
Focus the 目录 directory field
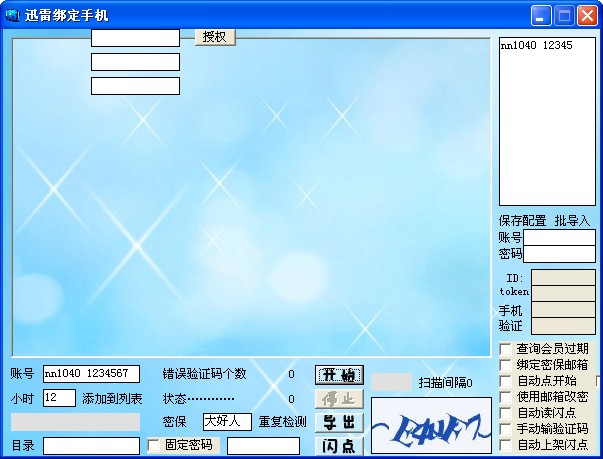pos(92,446)
